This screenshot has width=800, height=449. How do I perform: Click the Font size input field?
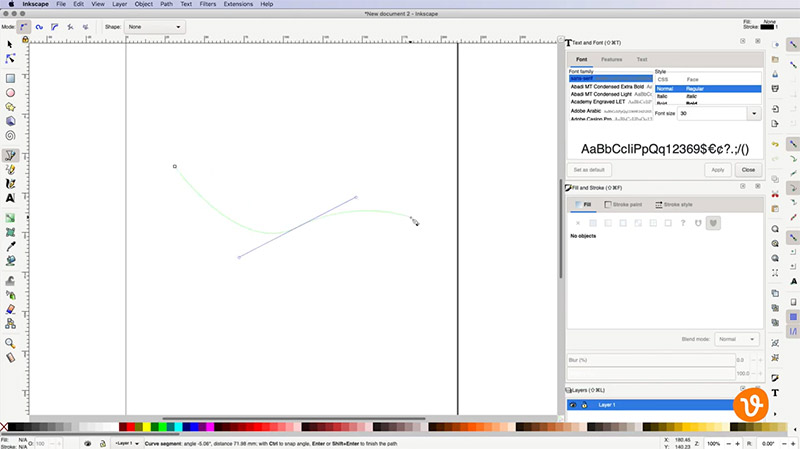(x=712, y=113)
